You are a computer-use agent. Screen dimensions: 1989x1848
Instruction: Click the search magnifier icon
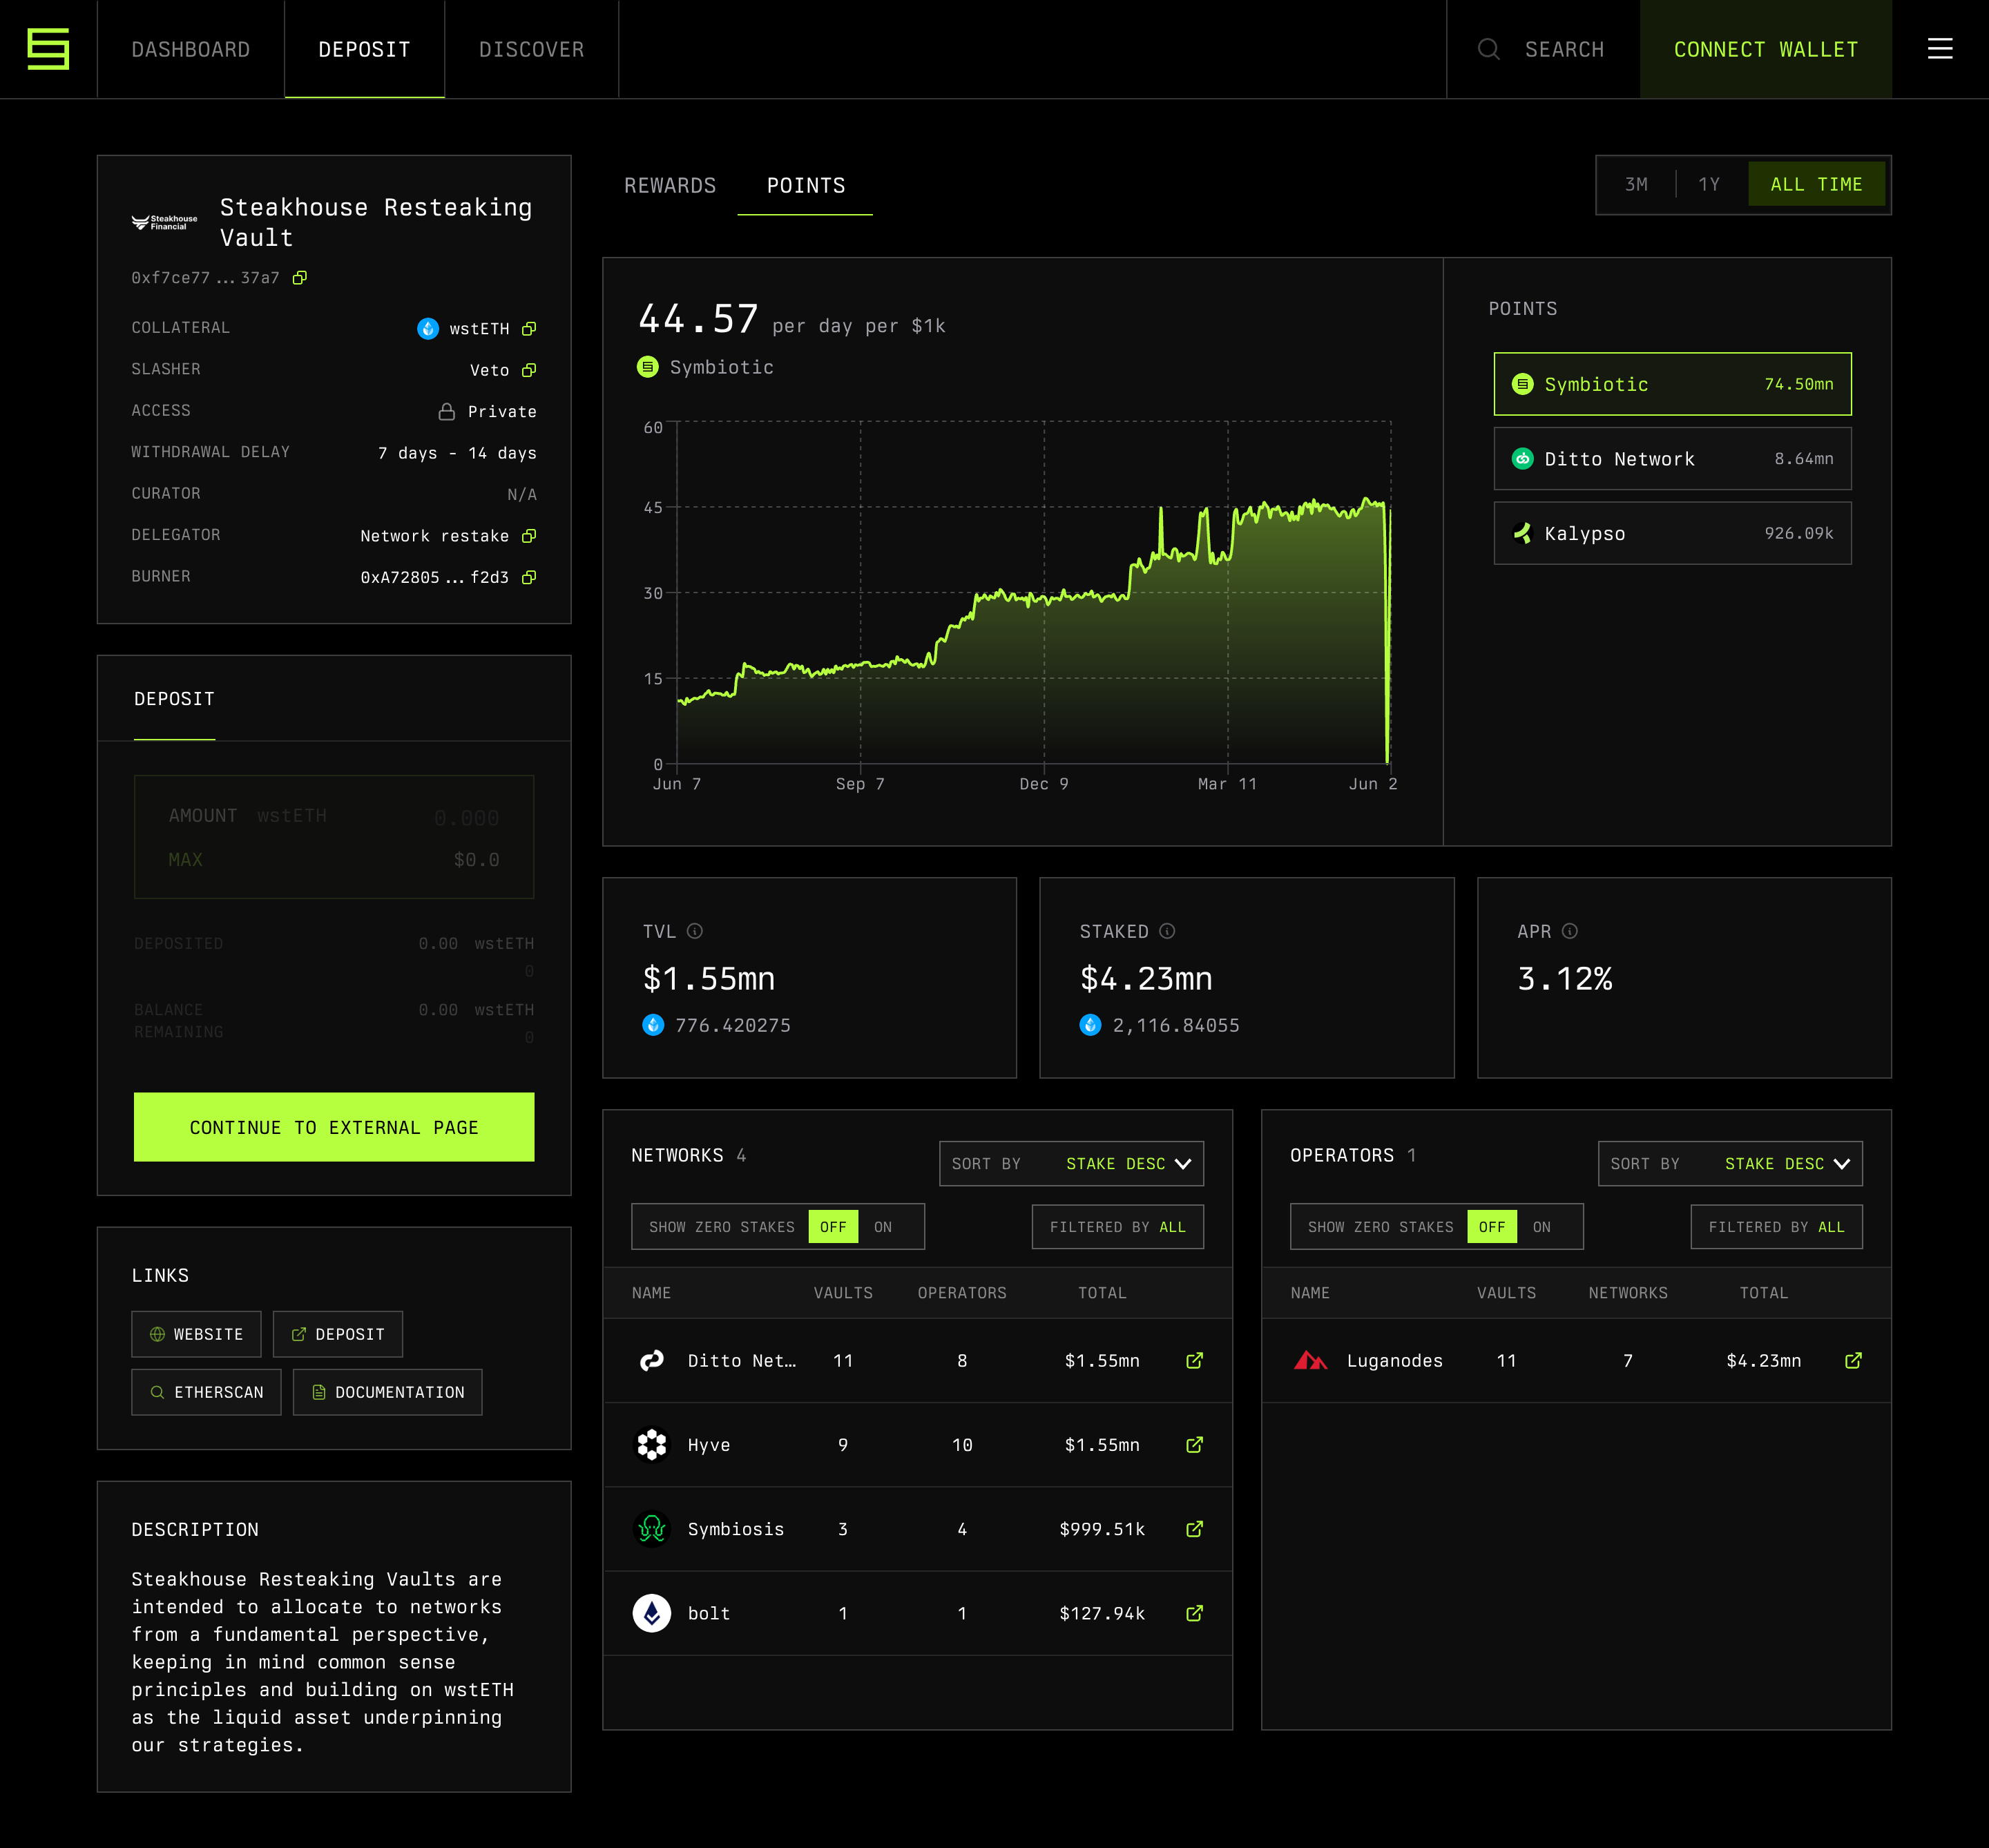tap(1488, 49)
